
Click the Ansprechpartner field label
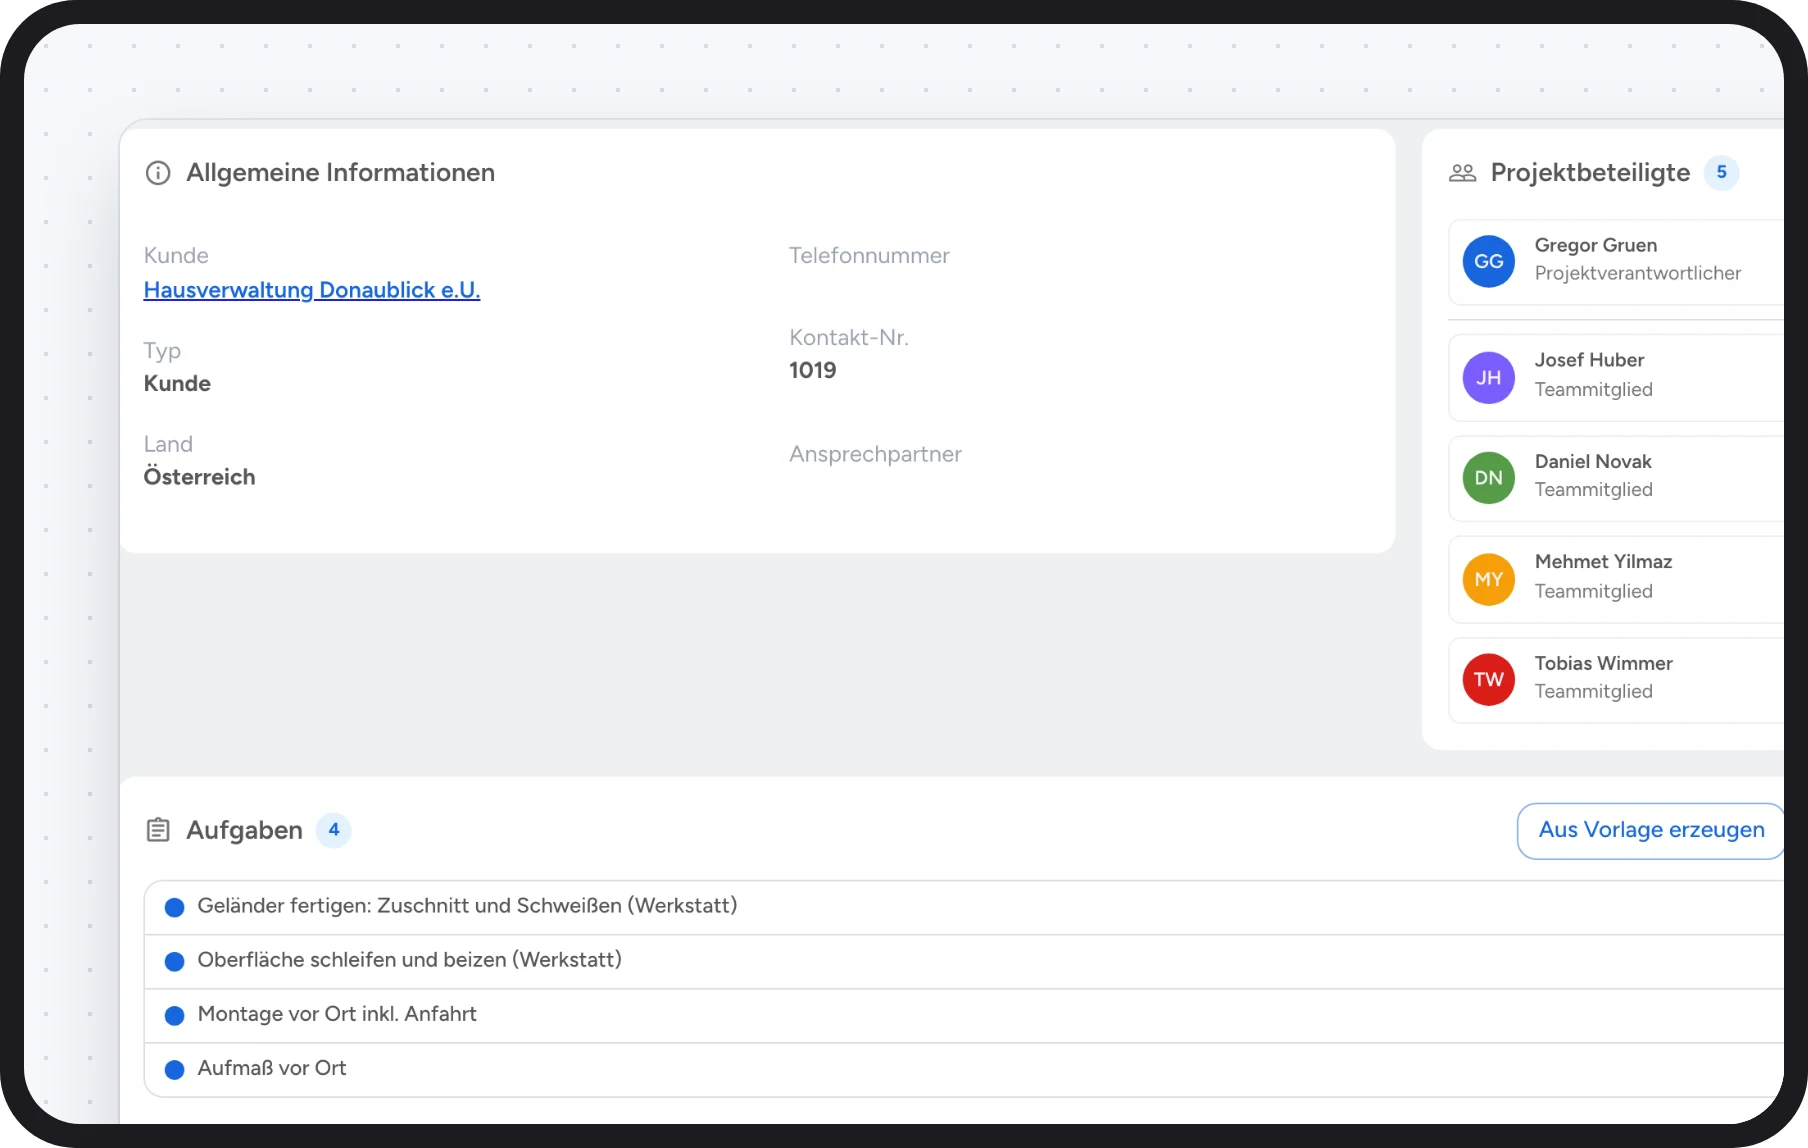875,455
